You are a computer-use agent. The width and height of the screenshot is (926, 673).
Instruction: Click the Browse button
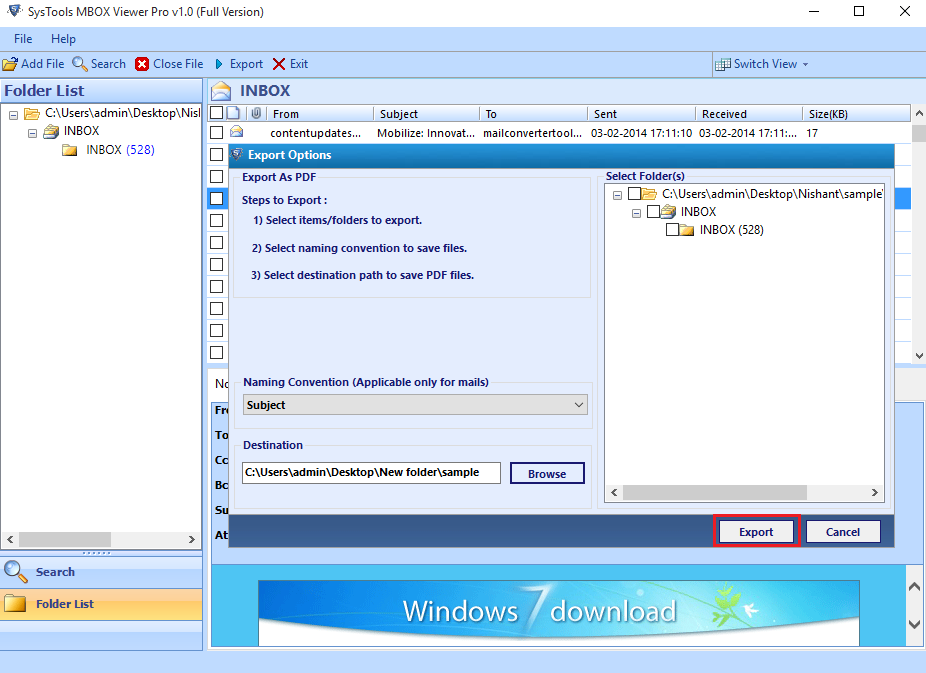[547, 473]
